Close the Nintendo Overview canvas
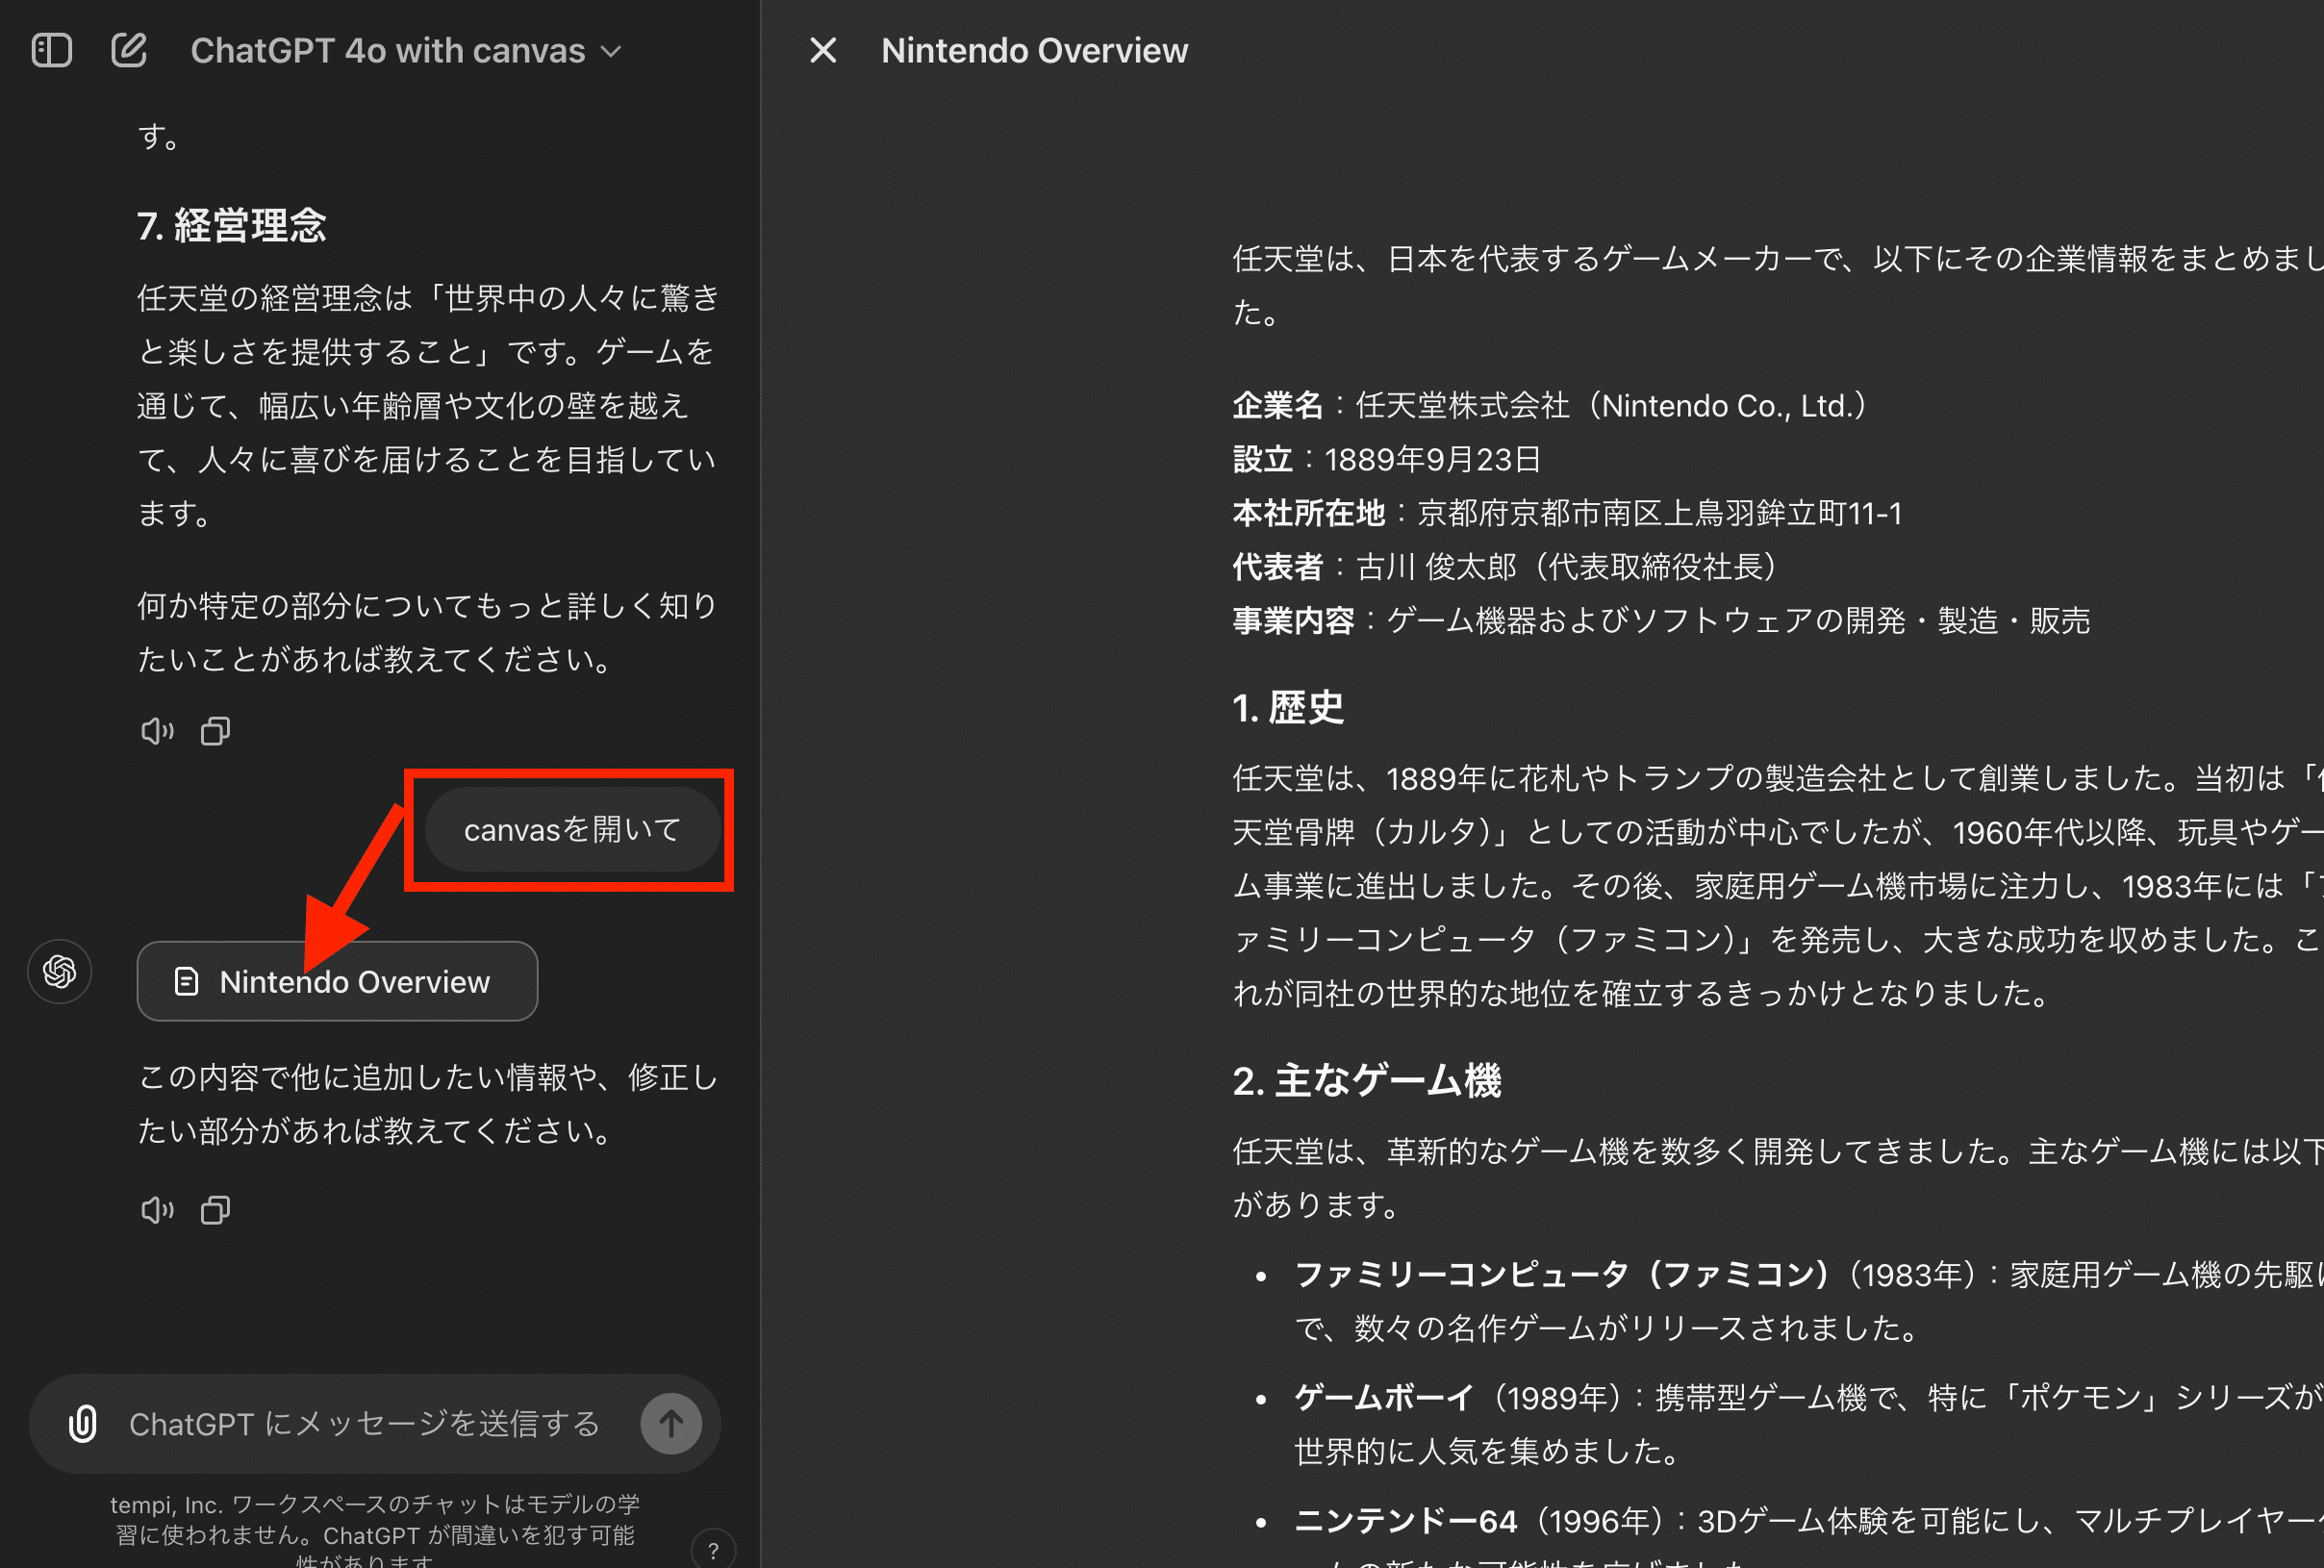The image size is (2324, 1568). [822, 50]
